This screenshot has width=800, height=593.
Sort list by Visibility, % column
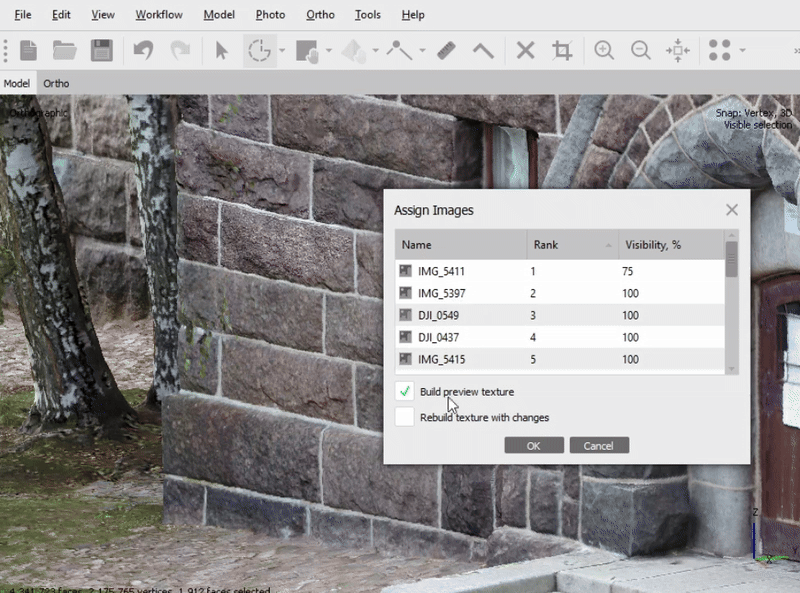tap(671, 245)
